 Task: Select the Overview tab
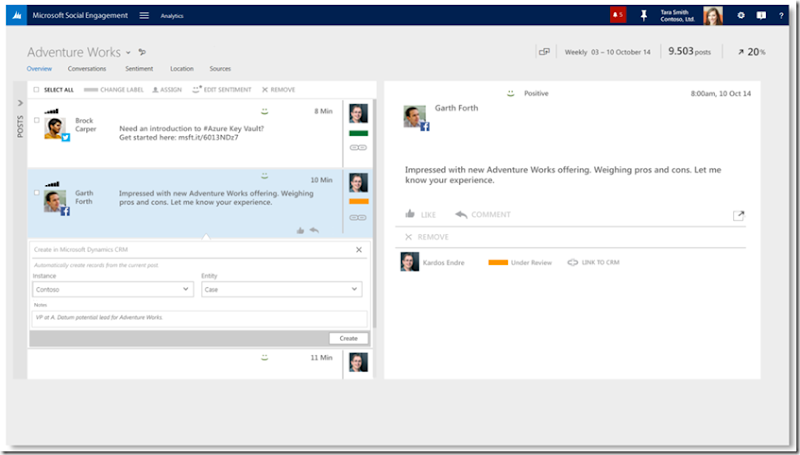point(39,68)
